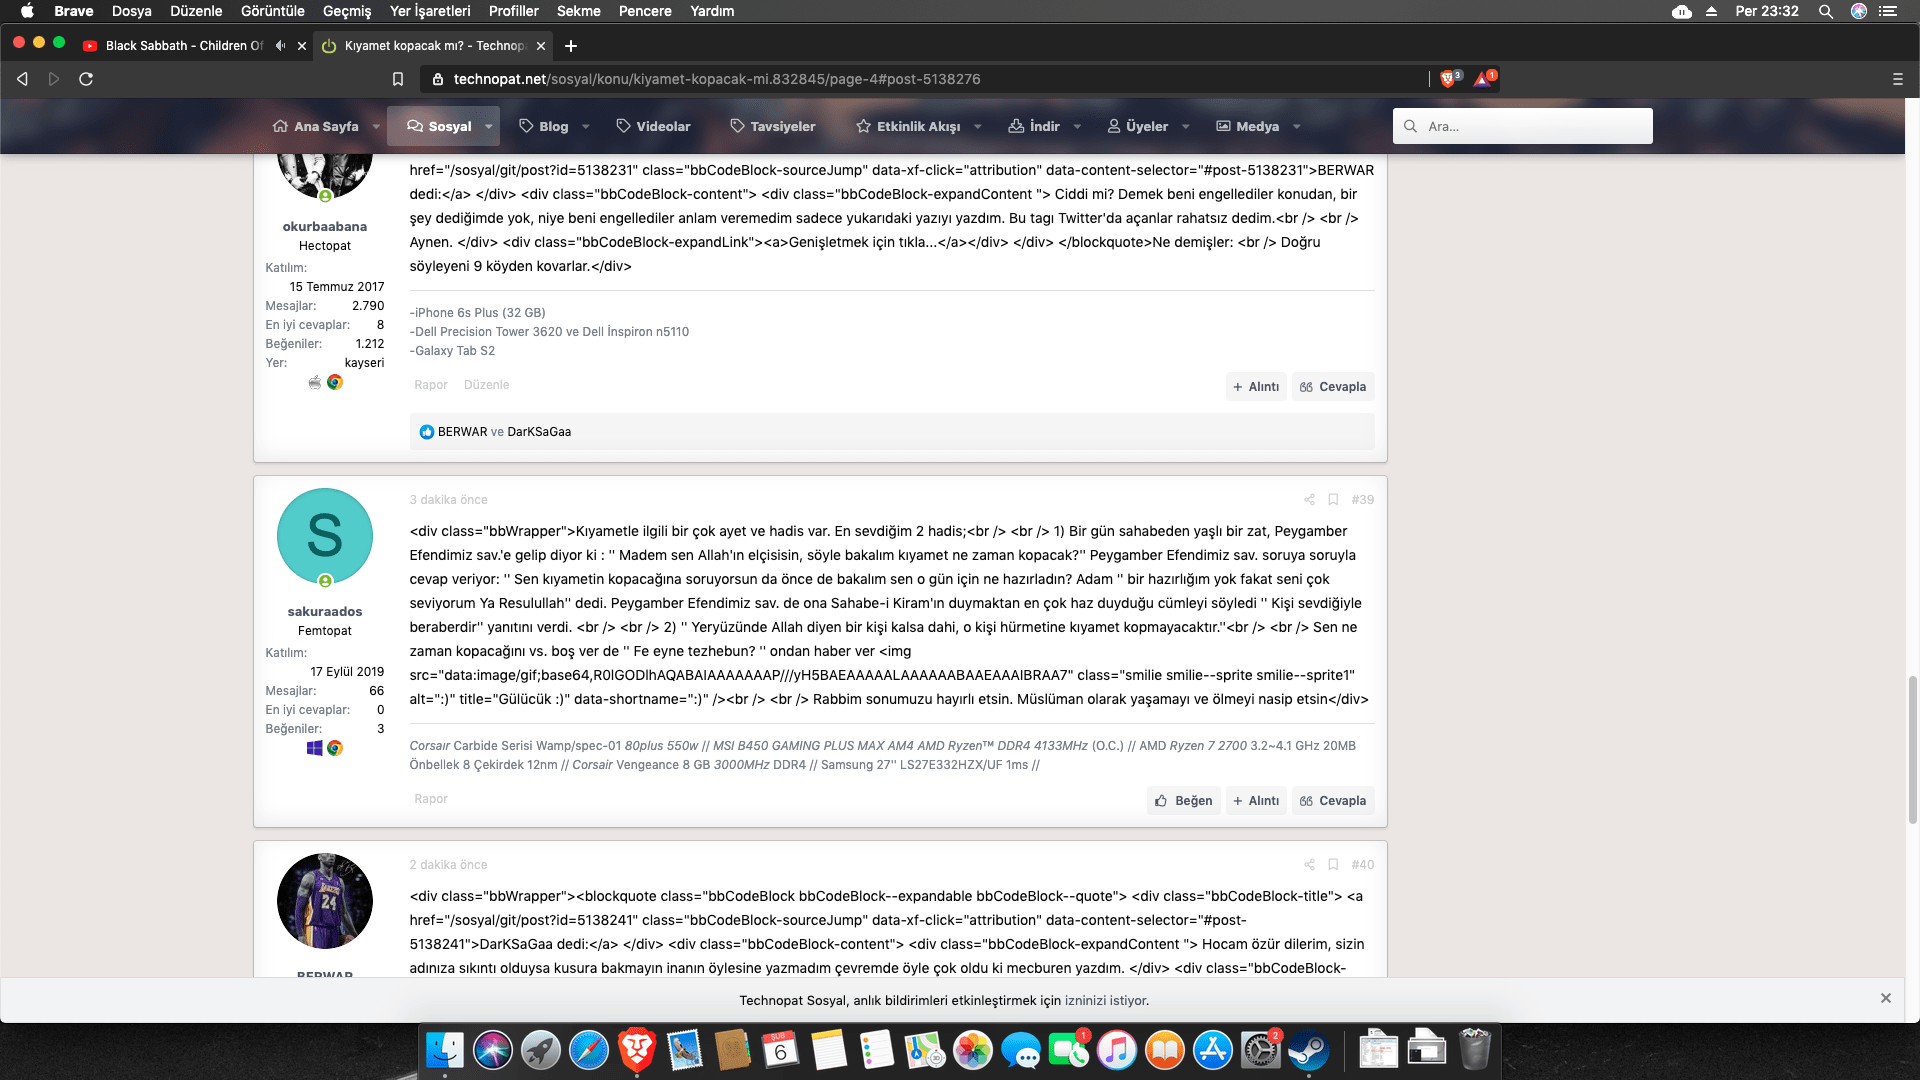Click Brave Shields lion icon in address bar
Viewport: 1920px width, 1080px height.
[1448, 79]
